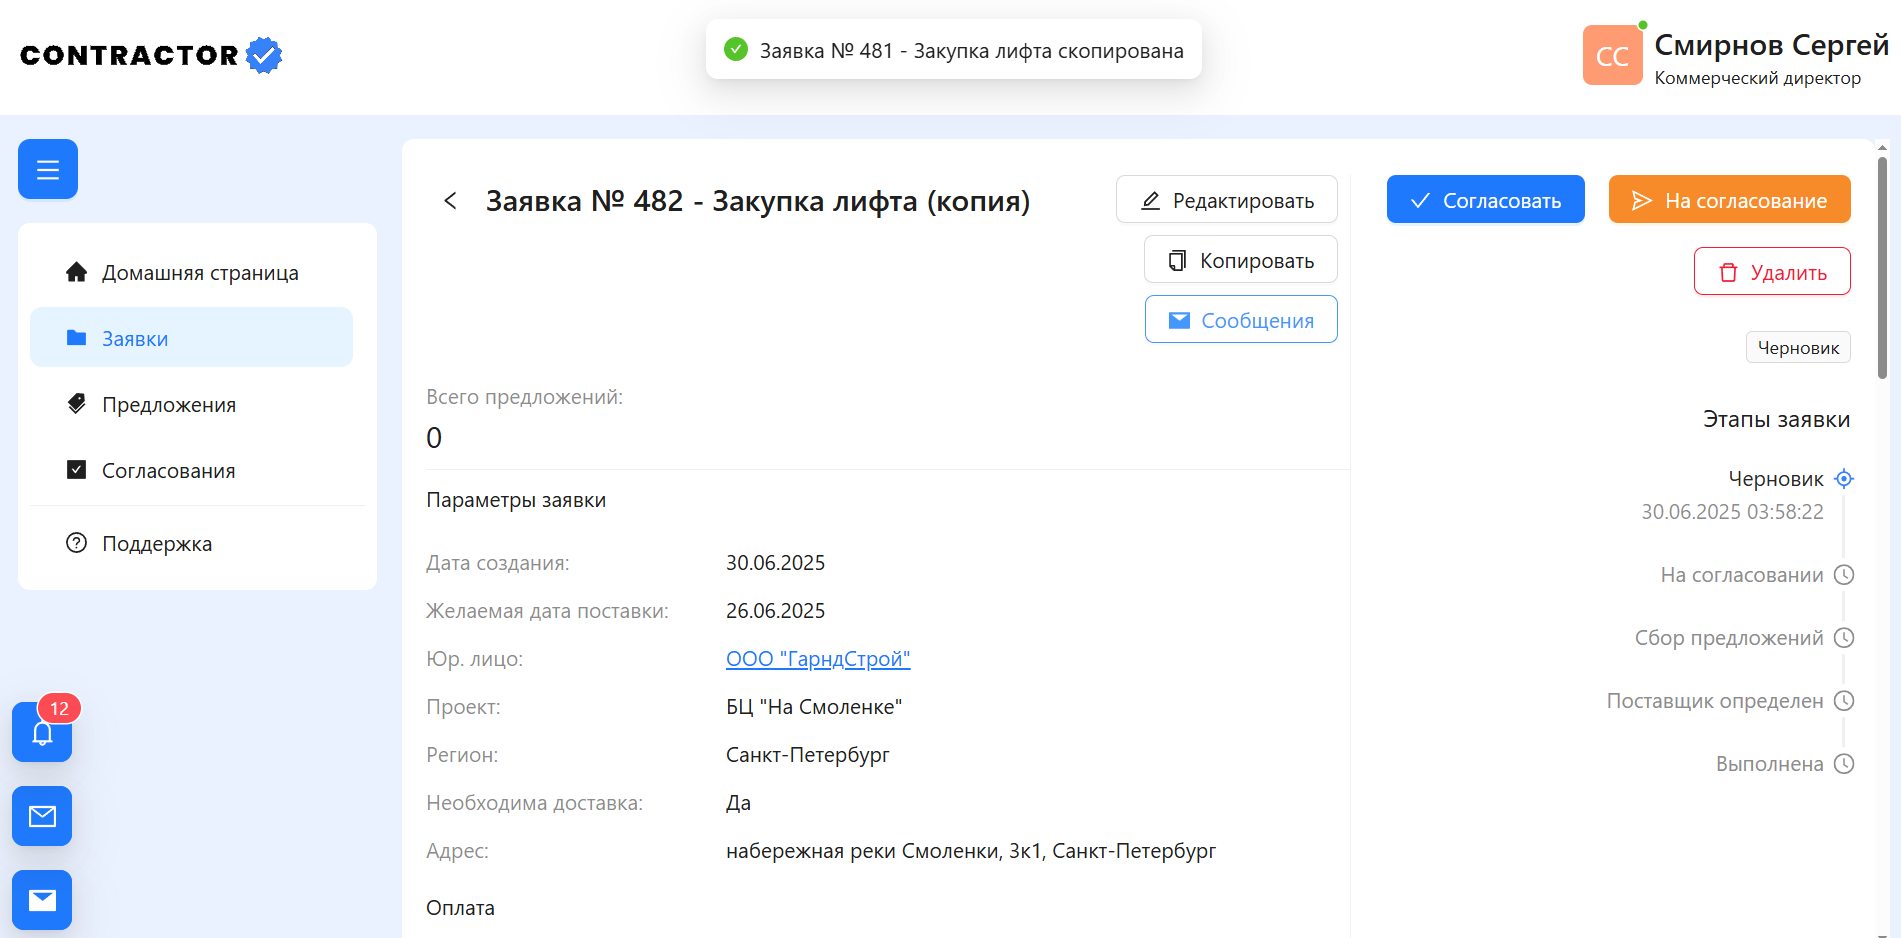This screenshot has height=938, width=1901.
Task: Open the notifications bell with 12 badge
Action: (x=42, y=732)
